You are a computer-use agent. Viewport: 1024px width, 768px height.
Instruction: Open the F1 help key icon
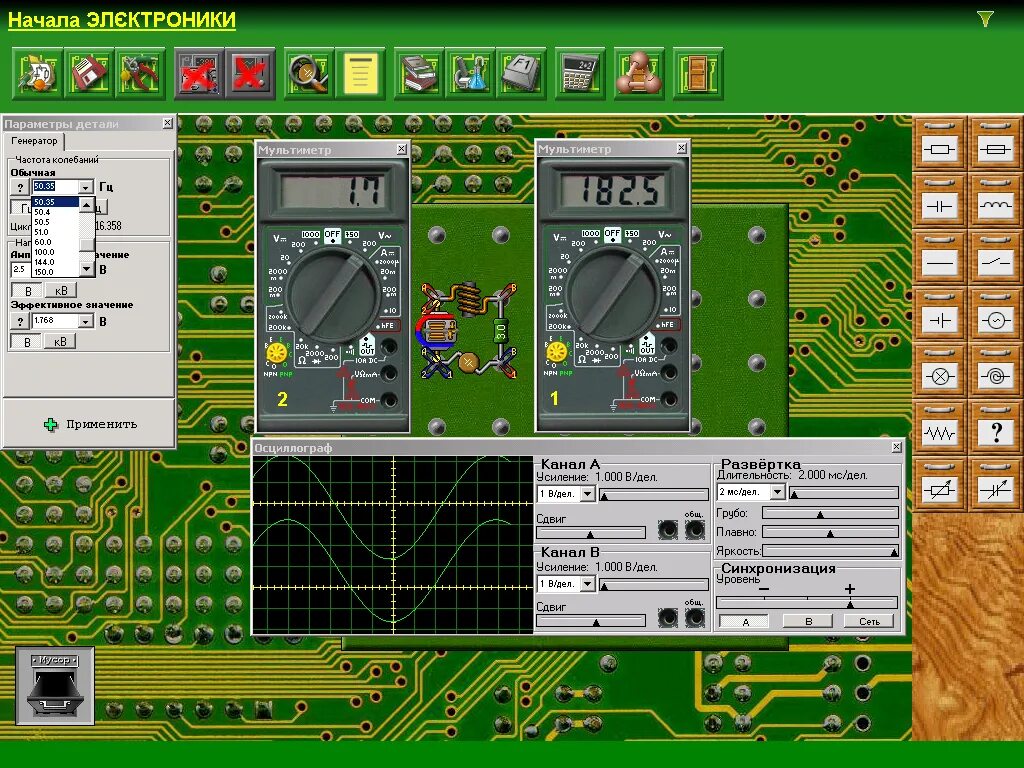point(521,73)
